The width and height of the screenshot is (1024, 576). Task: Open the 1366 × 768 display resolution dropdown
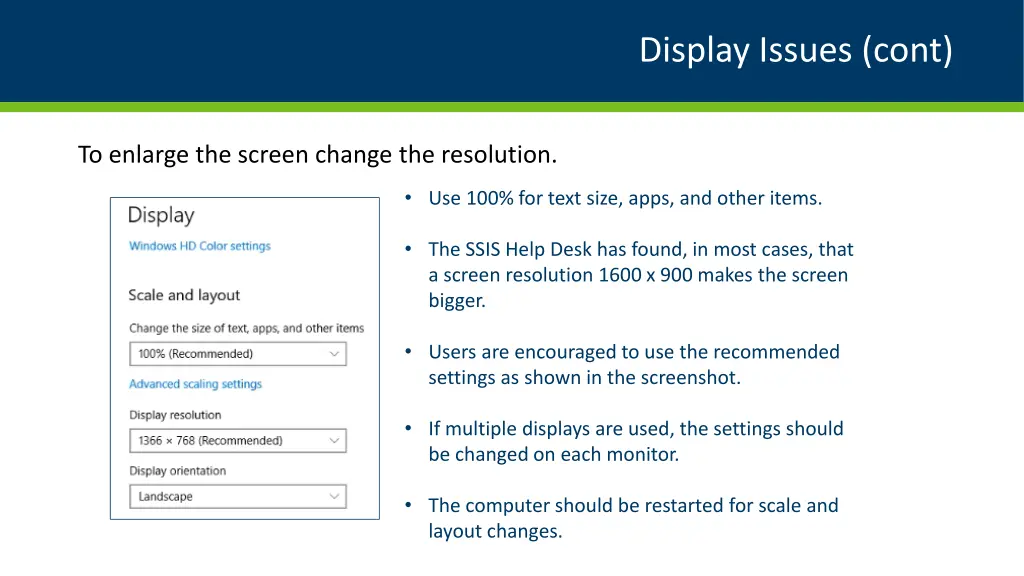[x=238, y=441]
